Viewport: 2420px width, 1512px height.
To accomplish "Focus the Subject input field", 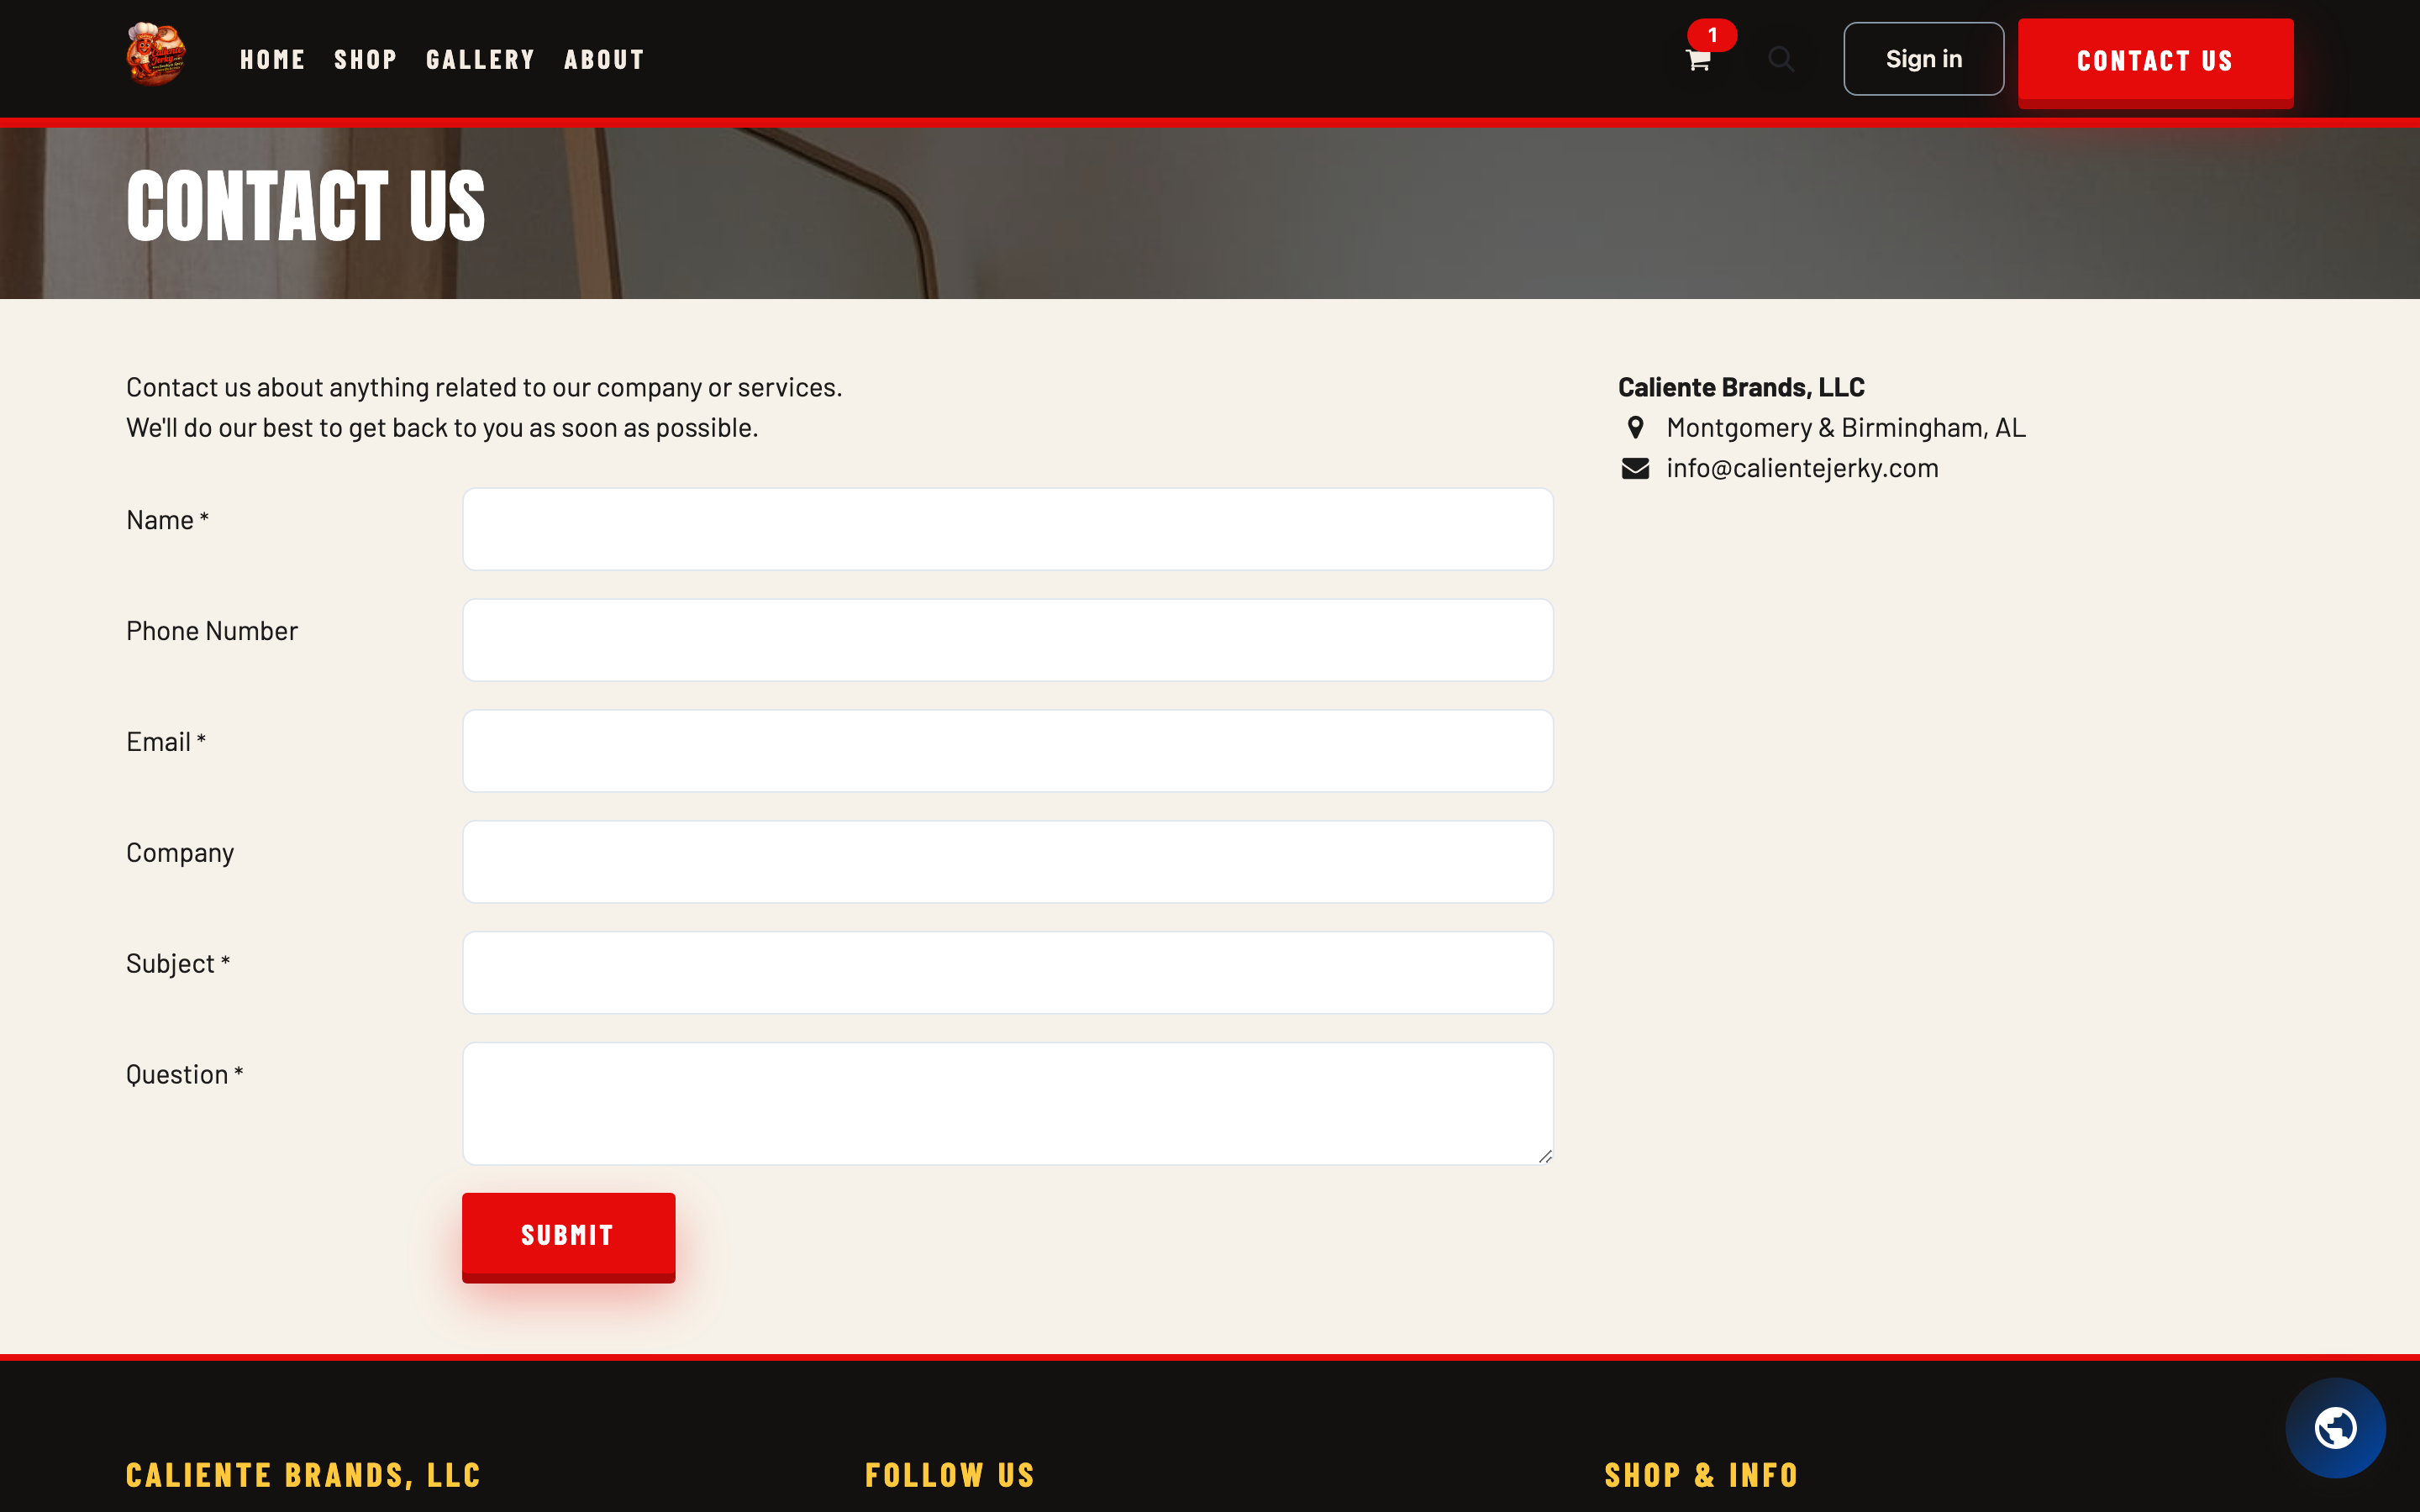I will tap(1007, 973).
